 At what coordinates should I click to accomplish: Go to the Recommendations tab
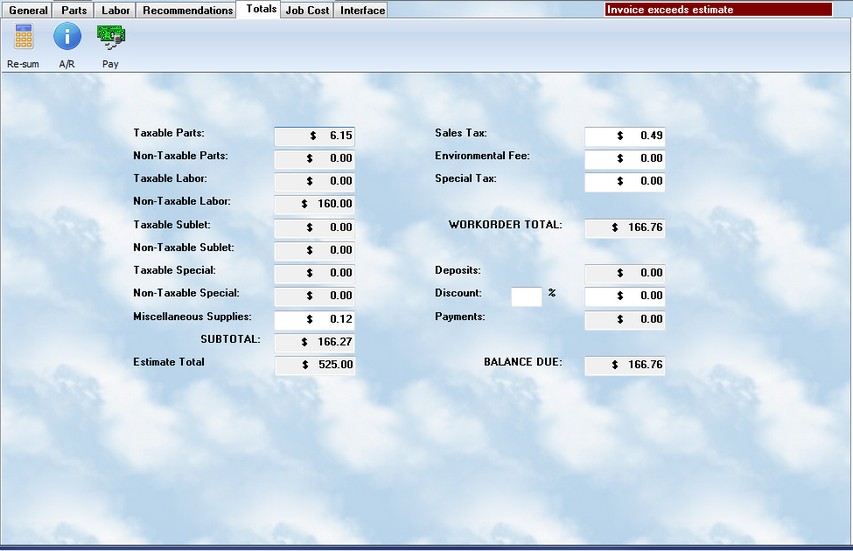187,10
